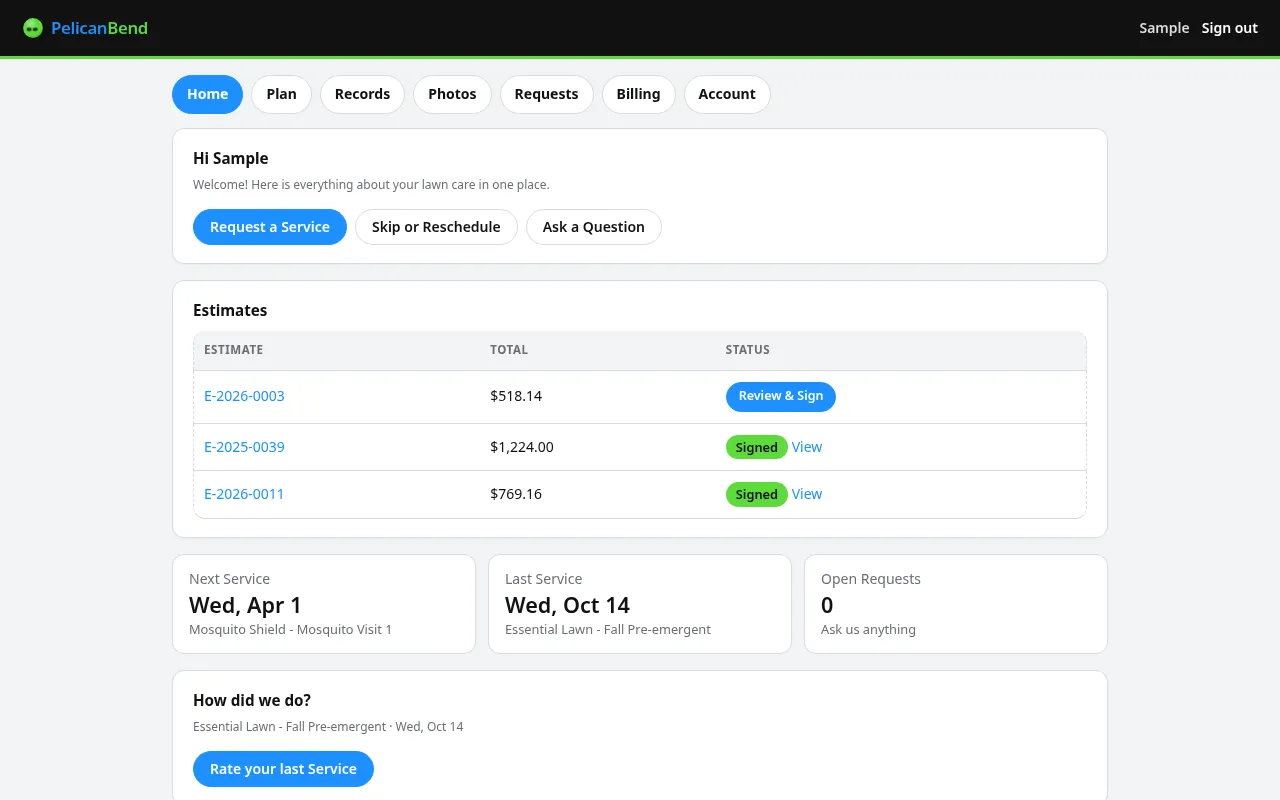1280x800 pixels.
Task: Review & Sign estimate E-2026-0003
Action: point(781,396)
